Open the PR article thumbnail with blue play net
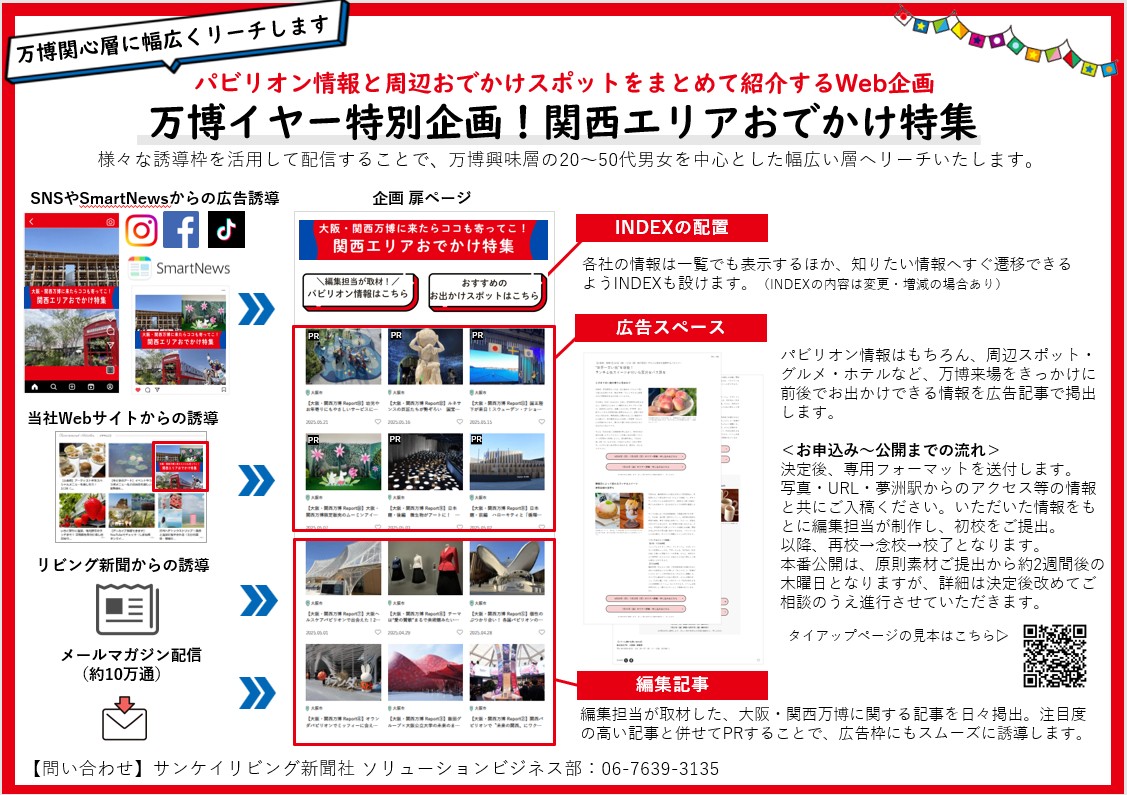The image size is (1127, 795). pyautogui.click(x=344, y=357)
